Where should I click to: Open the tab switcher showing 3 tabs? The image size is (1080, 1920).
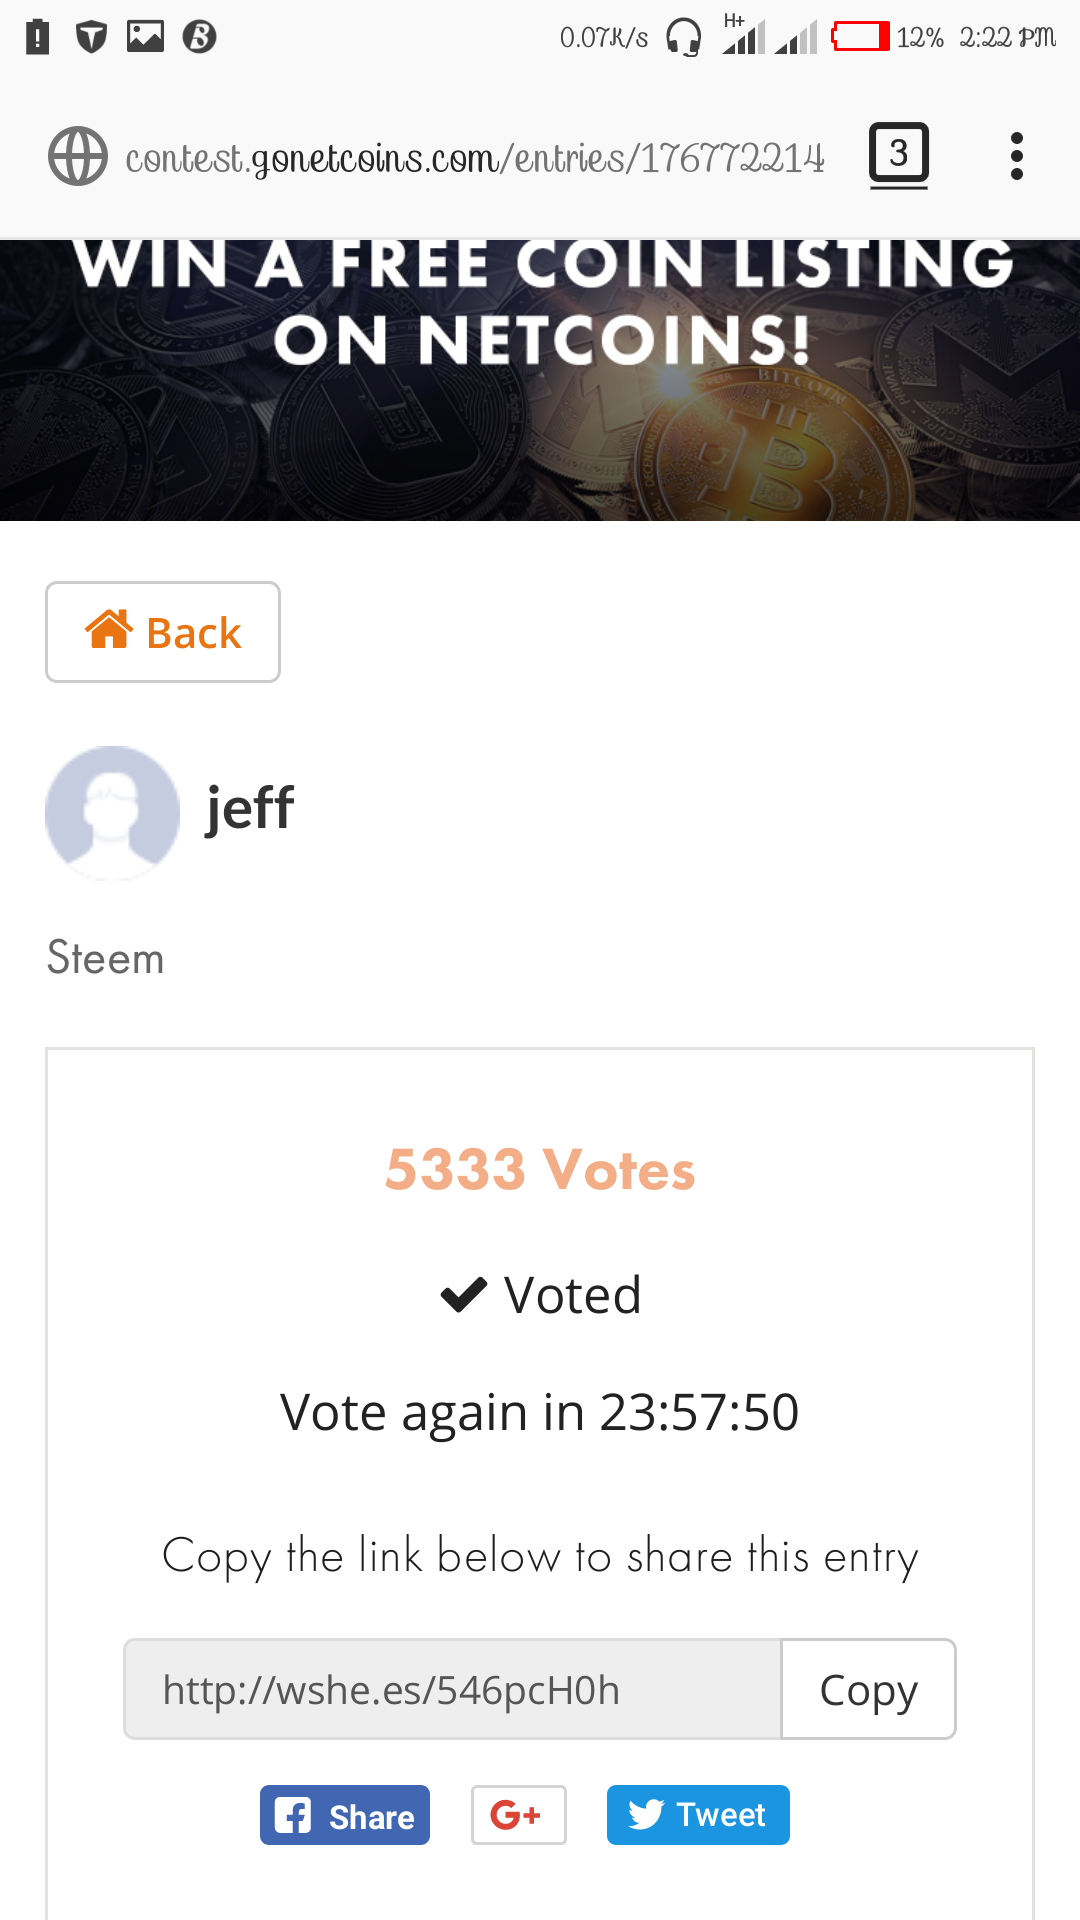898,155
